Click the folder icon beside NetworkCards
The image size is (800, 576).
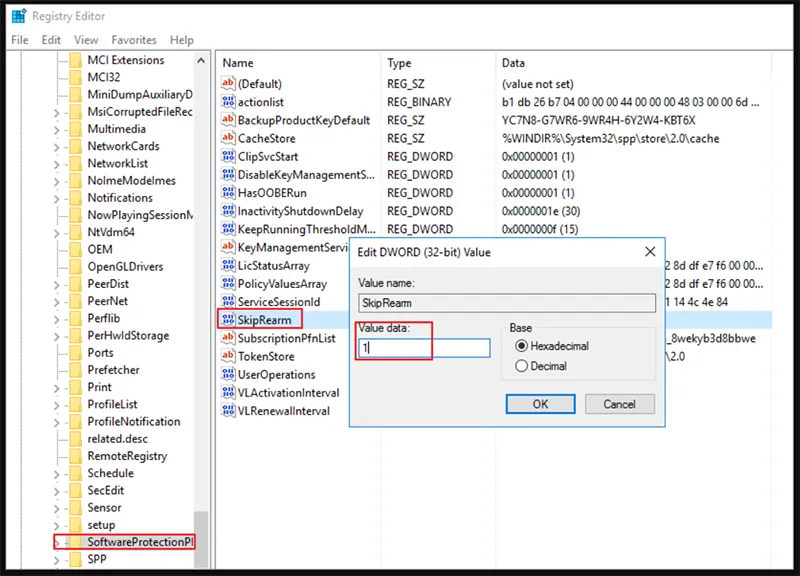coord(75,146)
